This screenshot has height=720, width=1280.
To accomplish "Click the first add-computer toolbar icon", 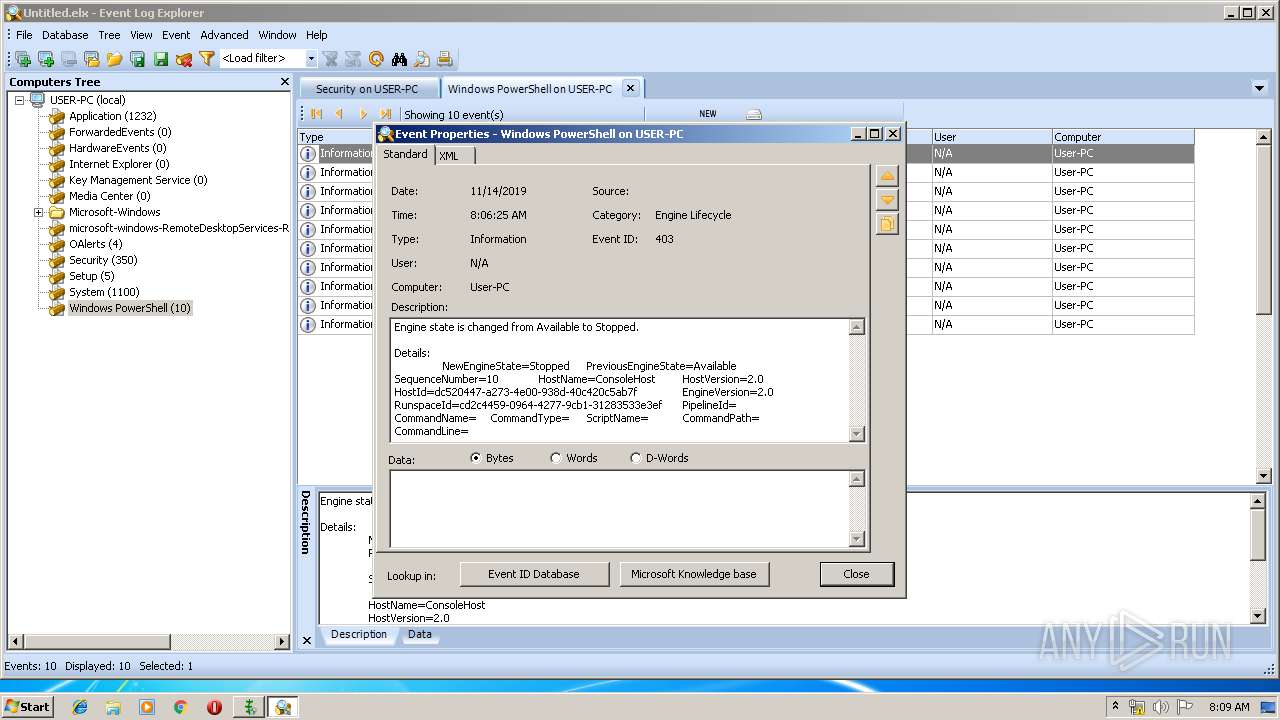I will [x=23, y=59].
